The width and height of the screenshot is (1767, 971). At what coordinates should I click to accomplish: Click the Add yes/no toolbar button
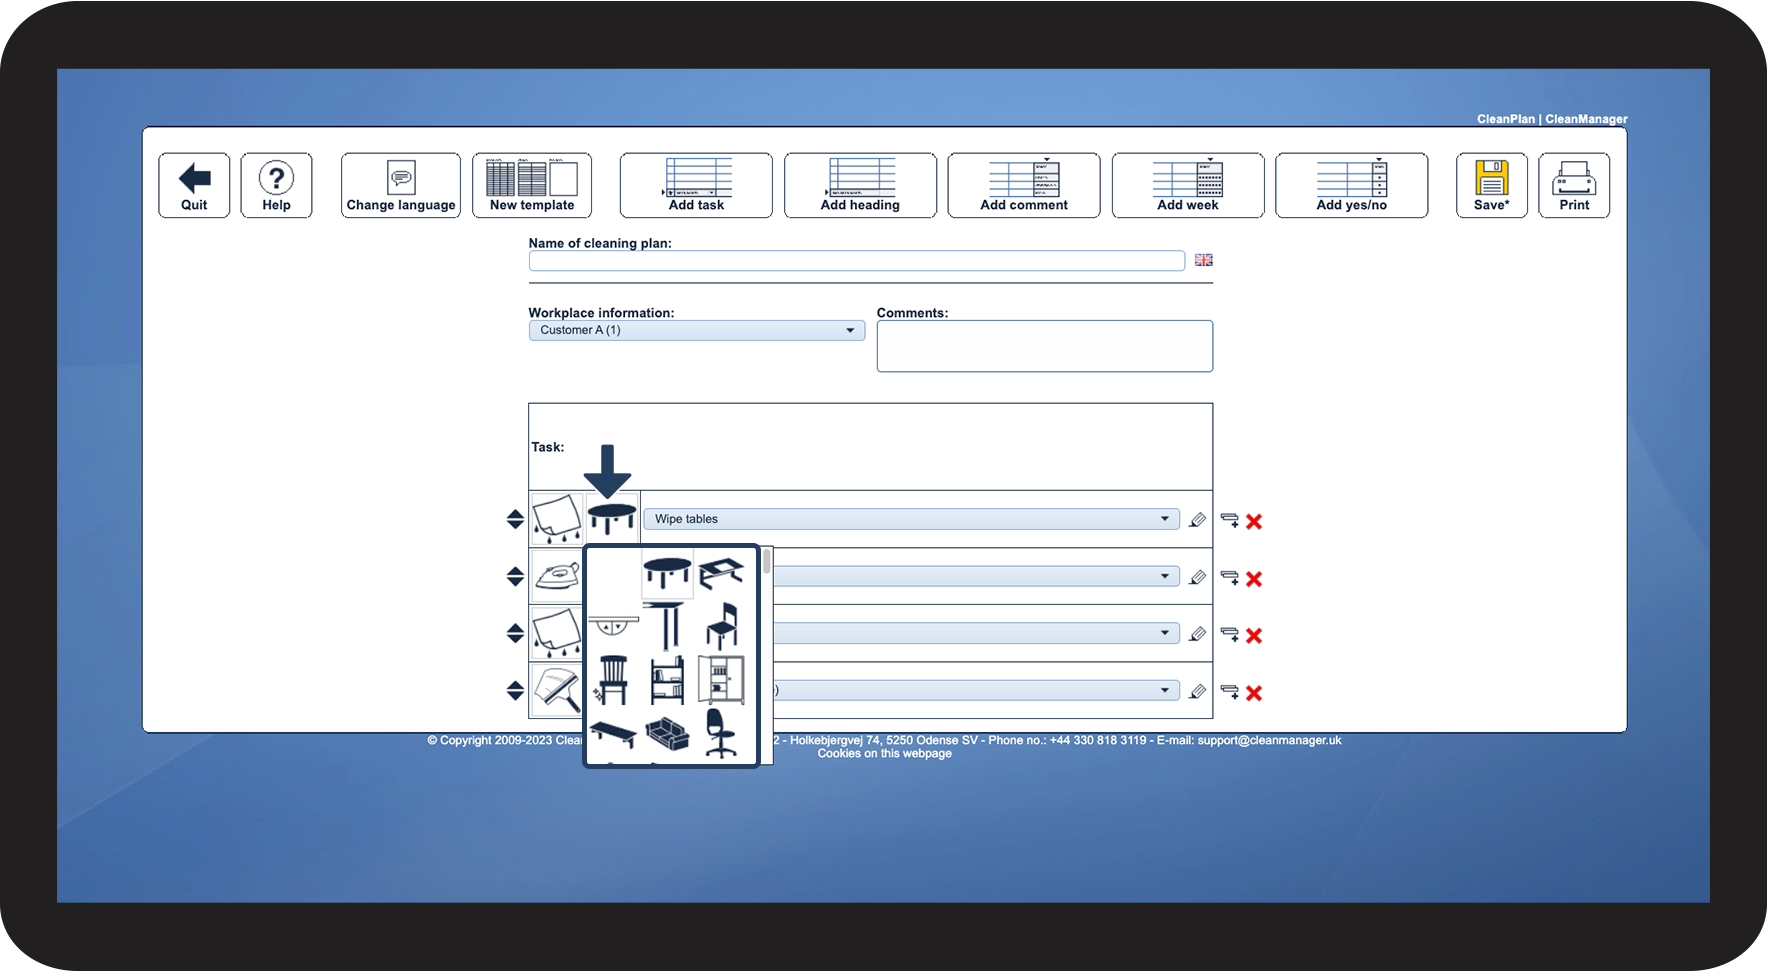pos(1352,185)
